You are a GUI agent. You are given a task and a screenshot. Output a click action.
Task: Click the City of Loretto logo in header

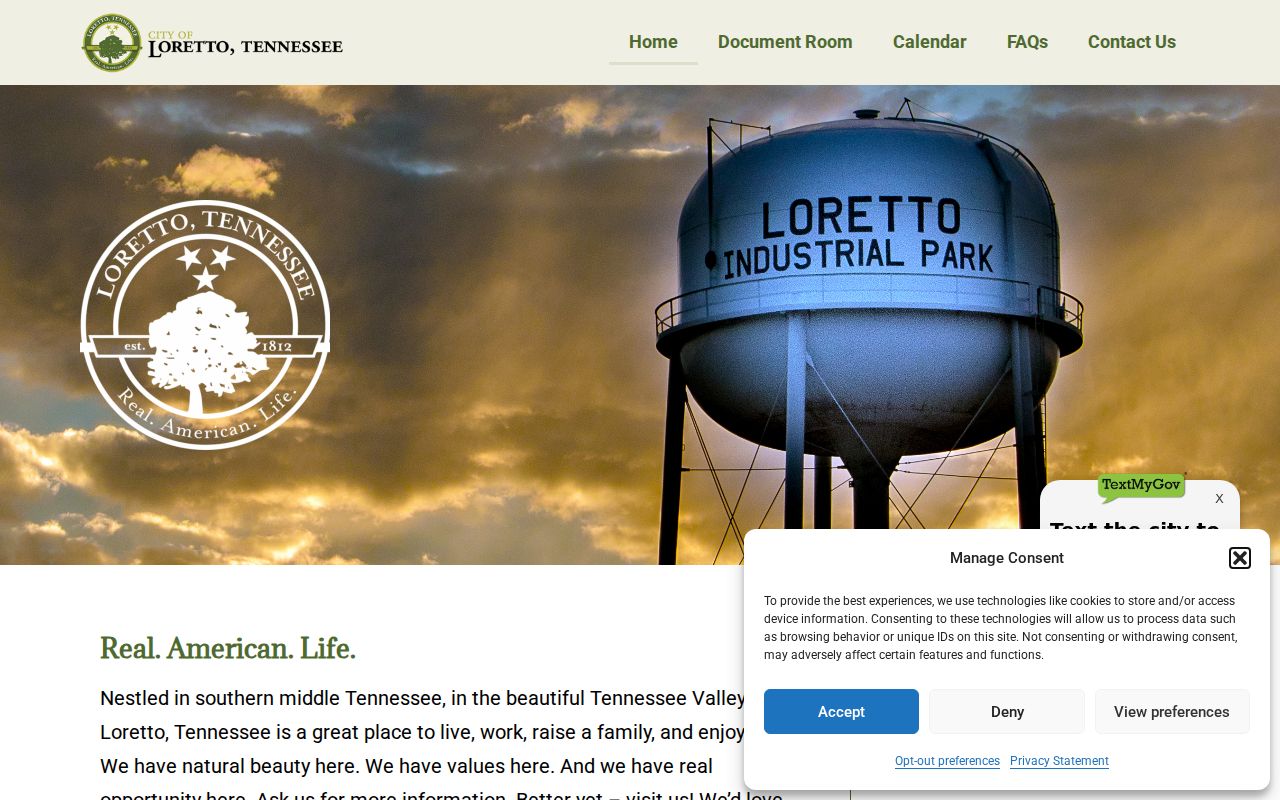pyautogui.click(x=212, y=43)
